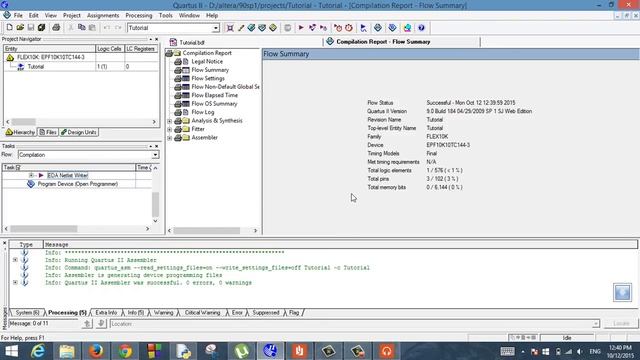Open Firefox from the taskbar
This screenshot has width=640, height=360.
click(96, 351)
